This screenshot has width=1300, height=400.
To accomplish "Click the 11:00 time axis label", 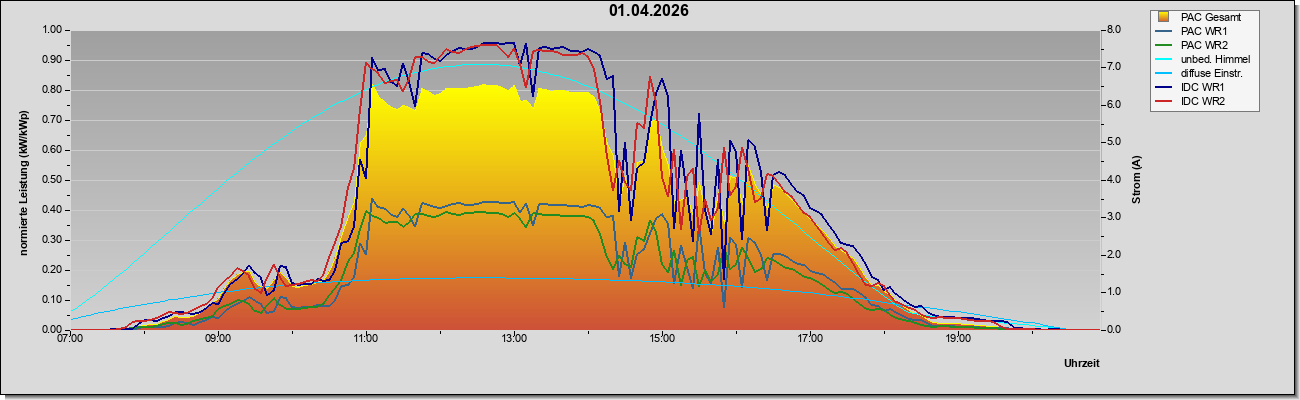I will [366, 338].
